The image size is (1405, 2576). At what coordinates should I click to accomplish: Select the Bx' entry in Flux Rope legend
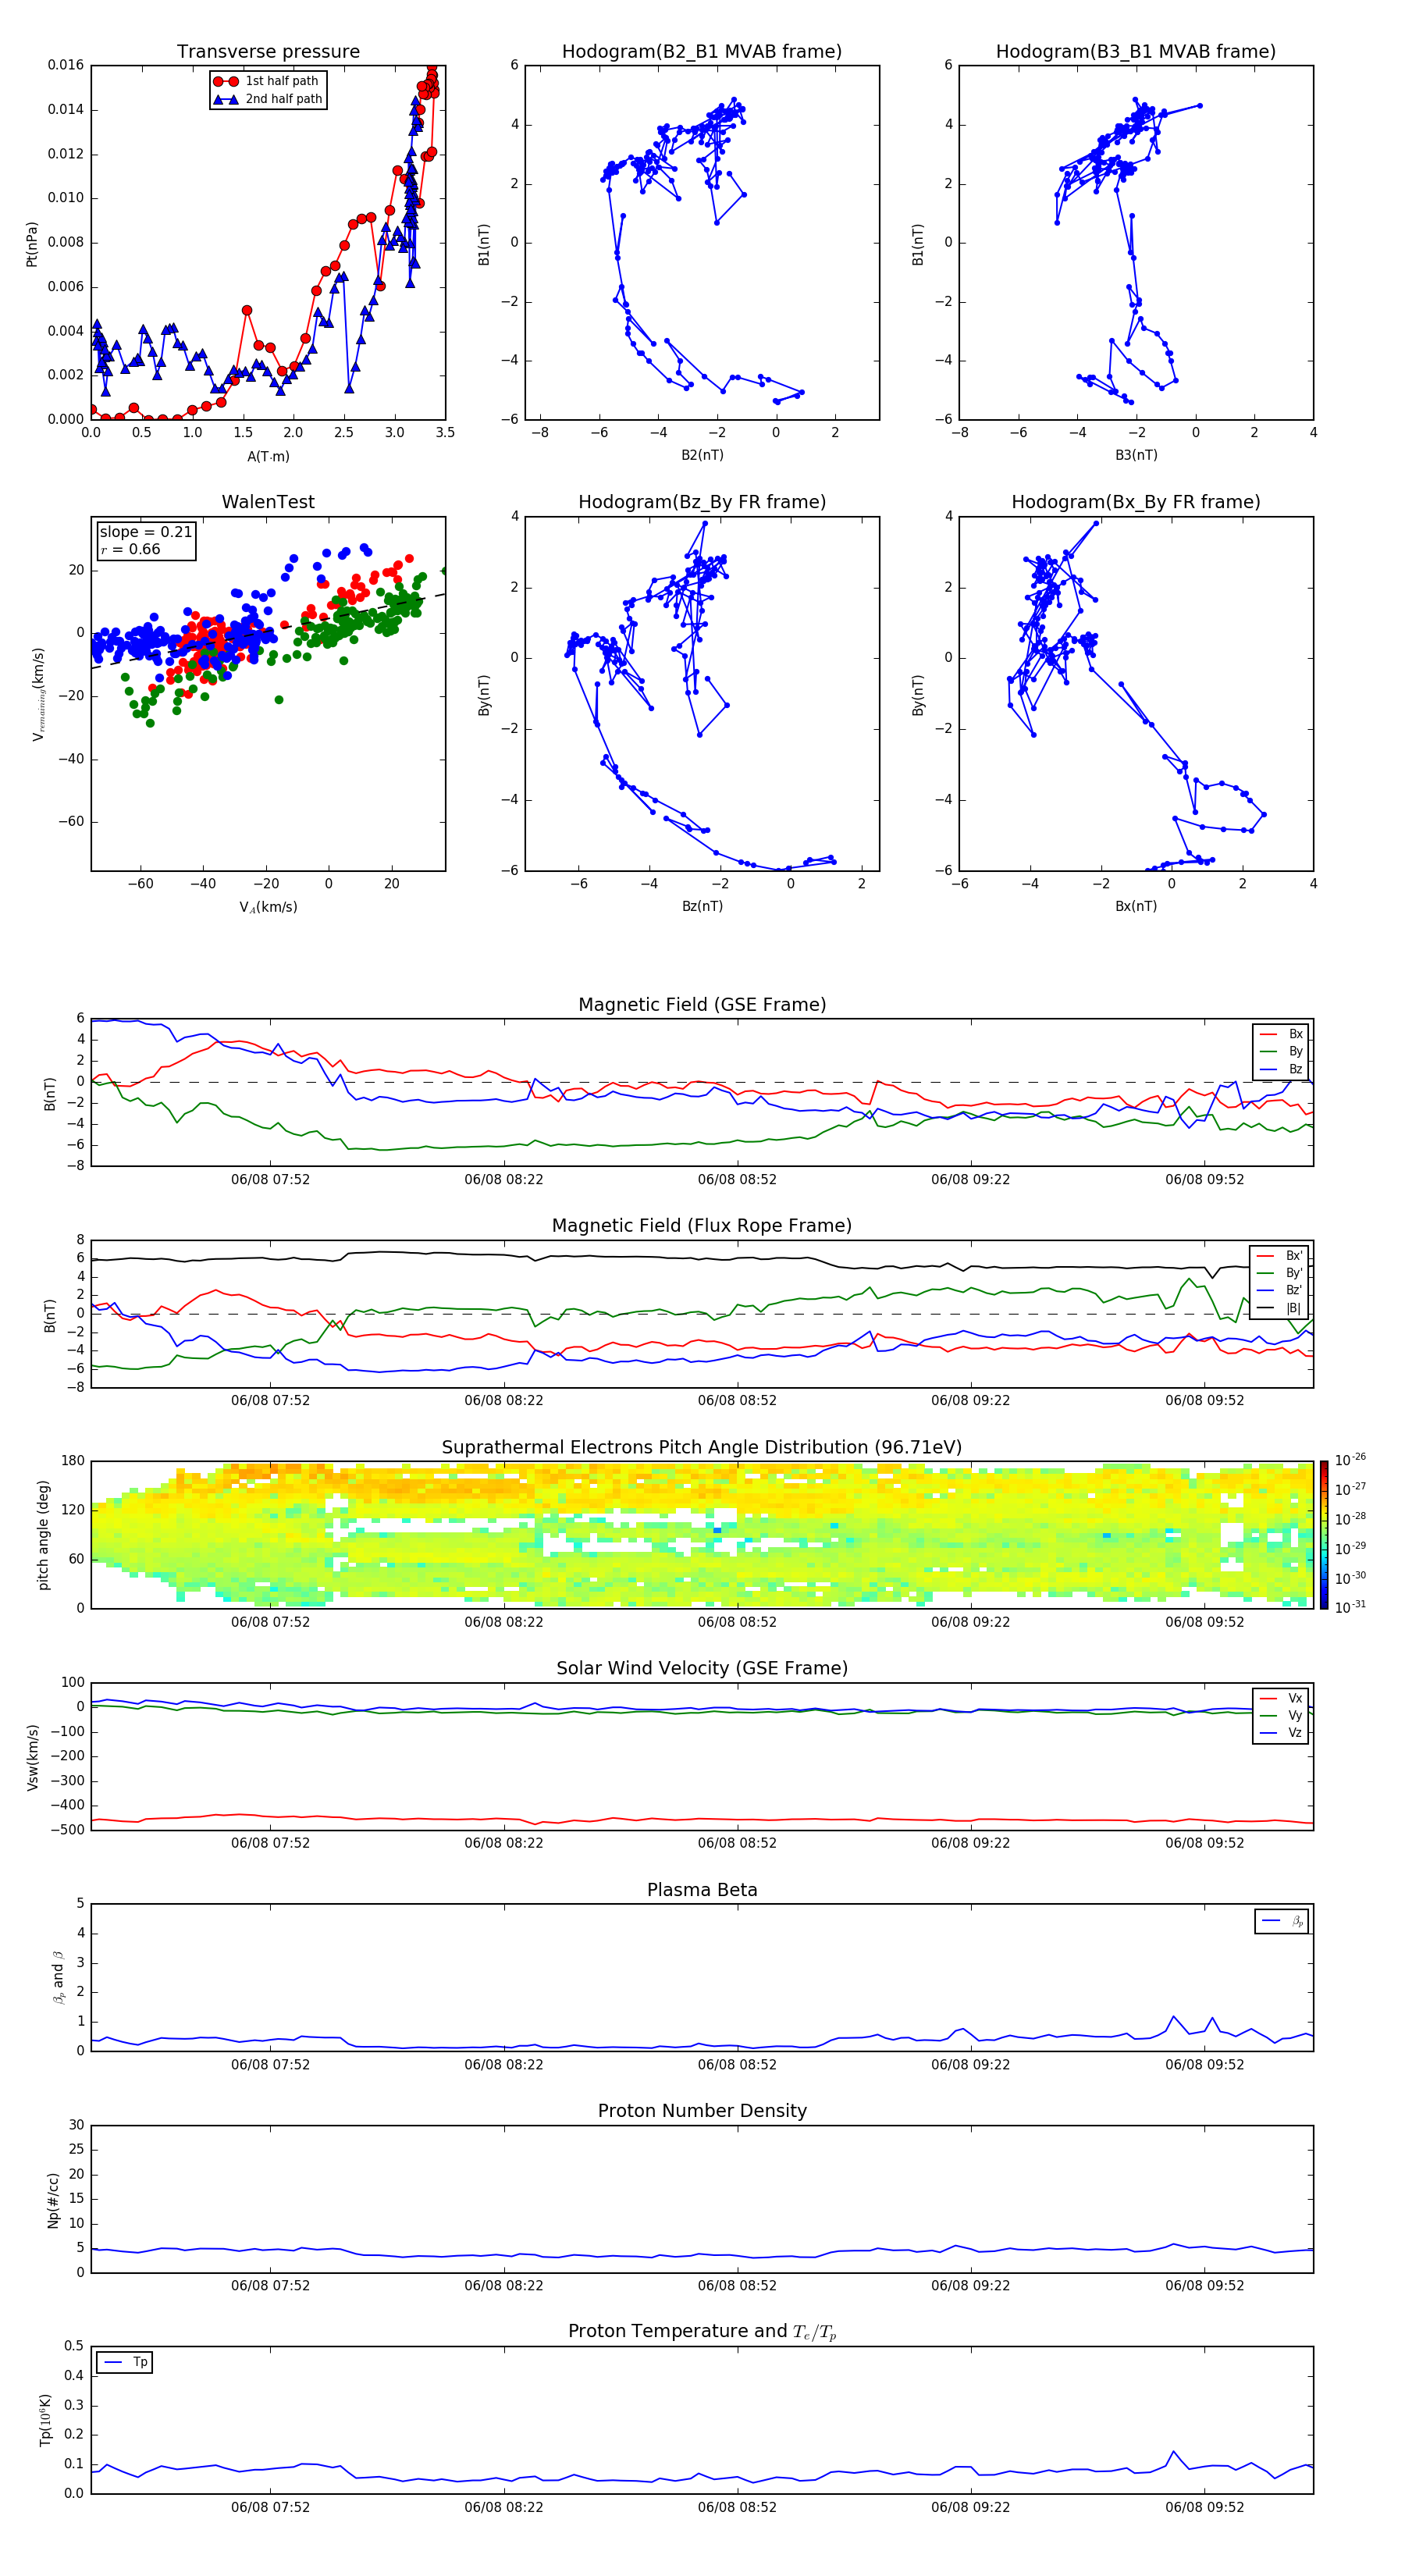pyautogui.click(x=1280, y=1256)
